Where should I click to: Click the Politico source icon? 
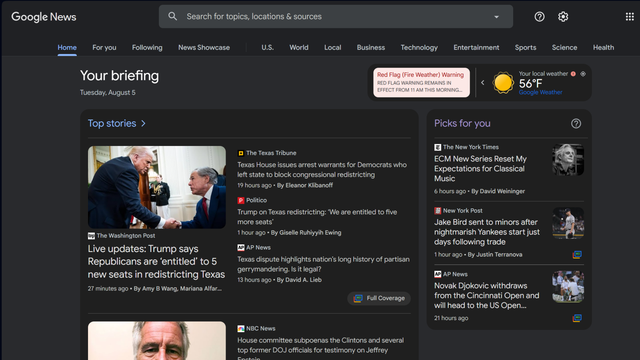coord(241,200)
